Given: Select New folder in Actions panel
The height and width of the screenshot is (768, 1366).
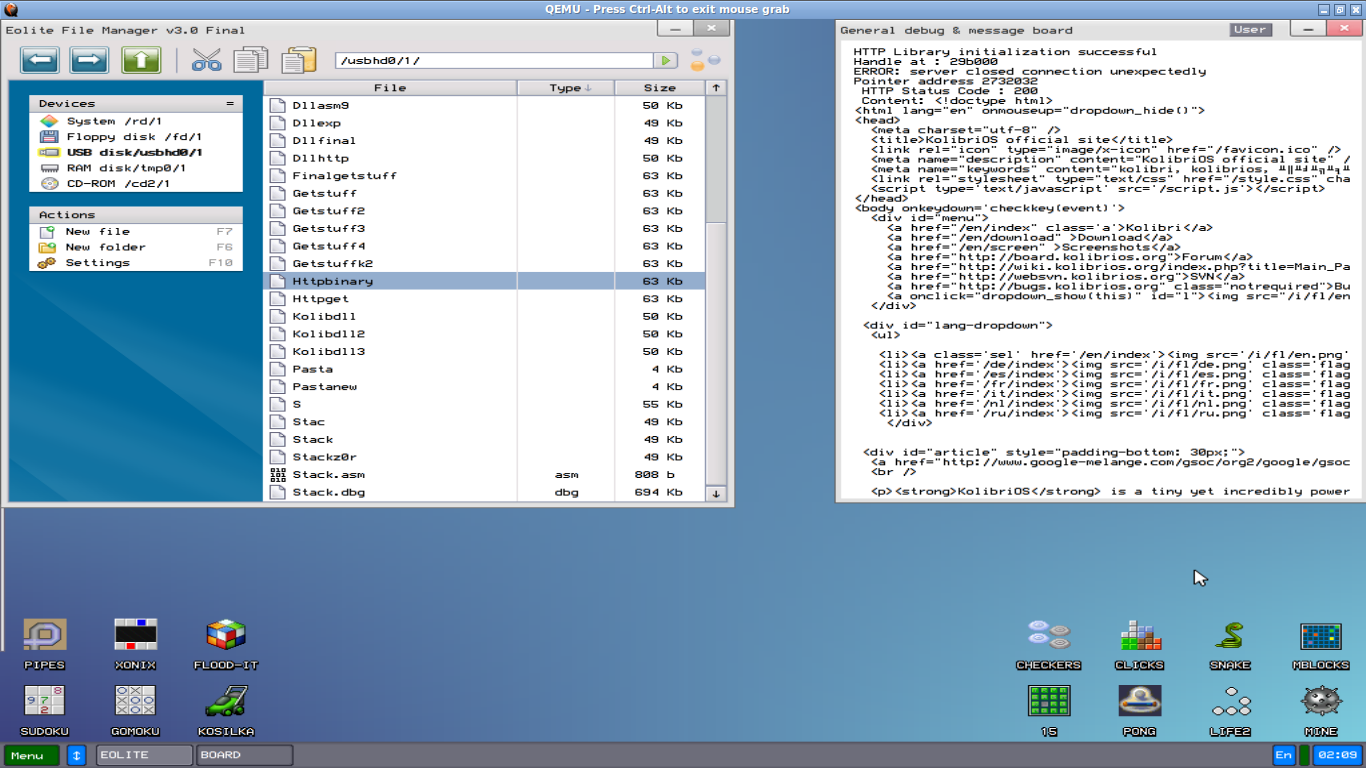Looking at the screenshot, I should click(x=105, y=247).
